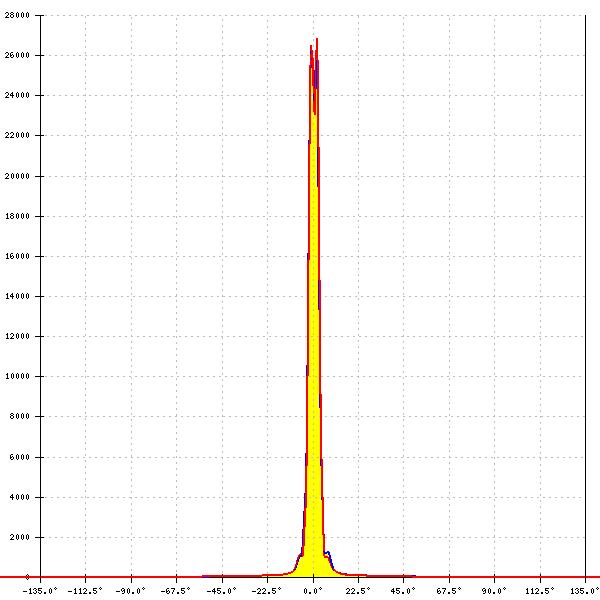Click the 67.5° x-axis label
Screen dimensions: 600x600
point(449,591)
